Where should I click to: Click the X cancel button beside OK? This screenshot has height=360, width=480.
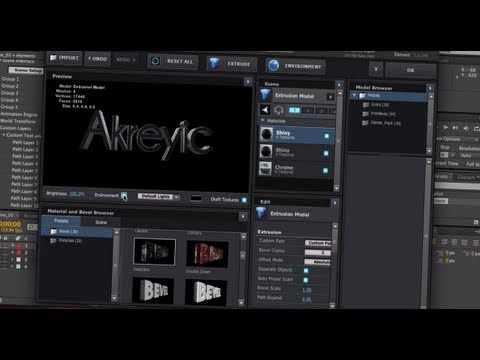376,69
